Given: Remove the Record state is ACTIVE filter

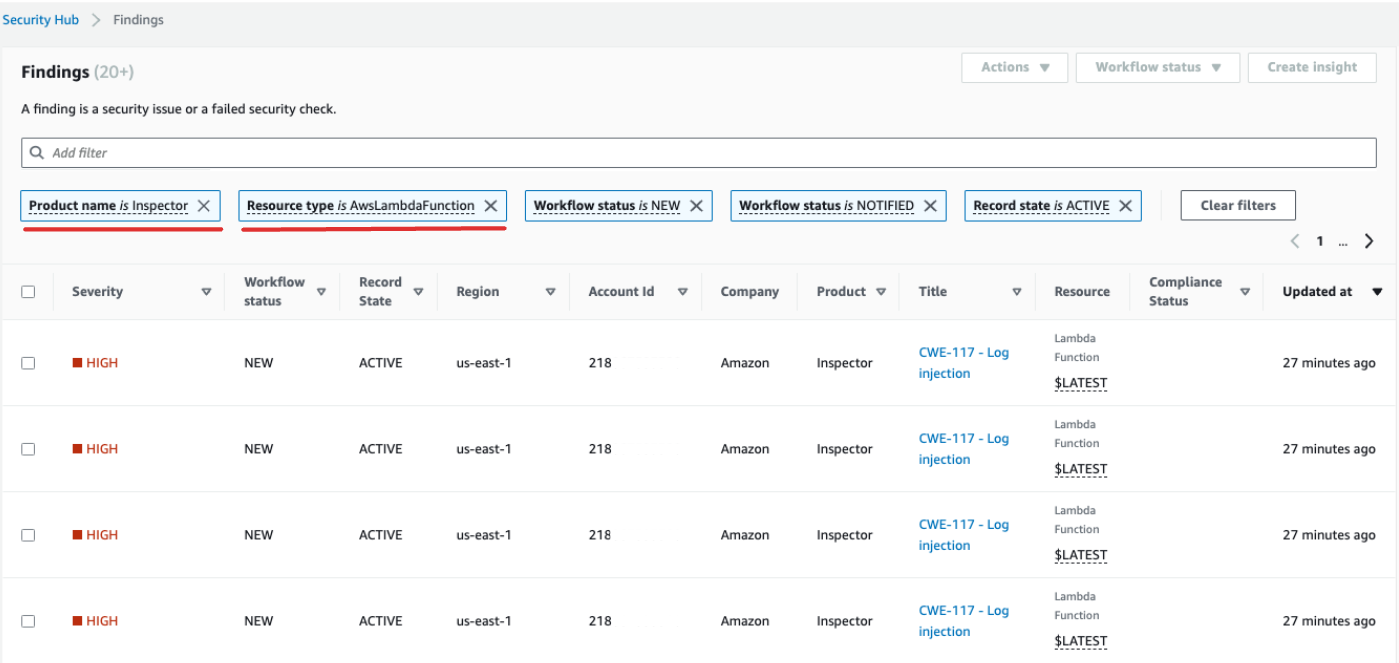Looking at the screenshot, I should click(1124, 205).
